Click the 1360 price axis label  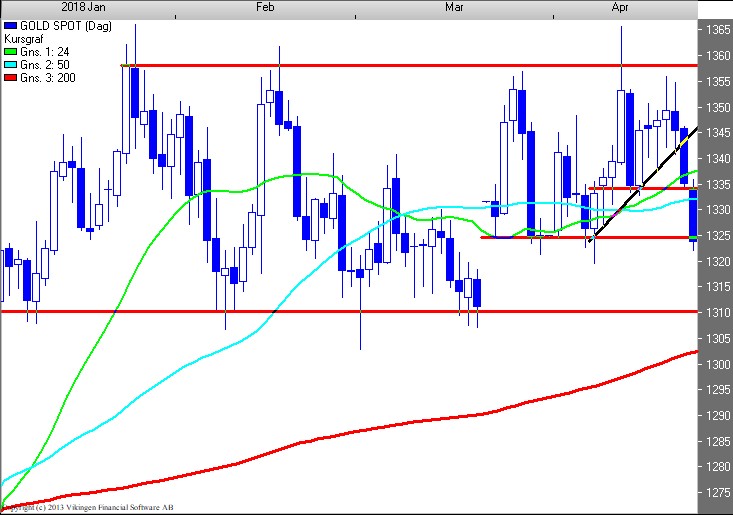[718, 56]
